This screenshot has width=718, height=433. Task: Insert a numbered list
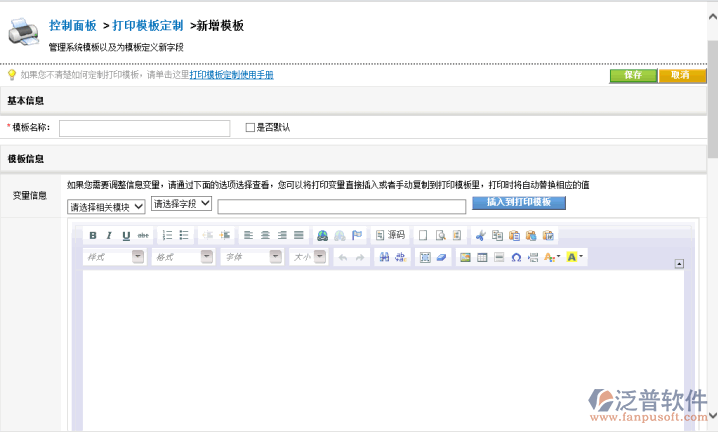pyautogui.click(x=167, y=236)
